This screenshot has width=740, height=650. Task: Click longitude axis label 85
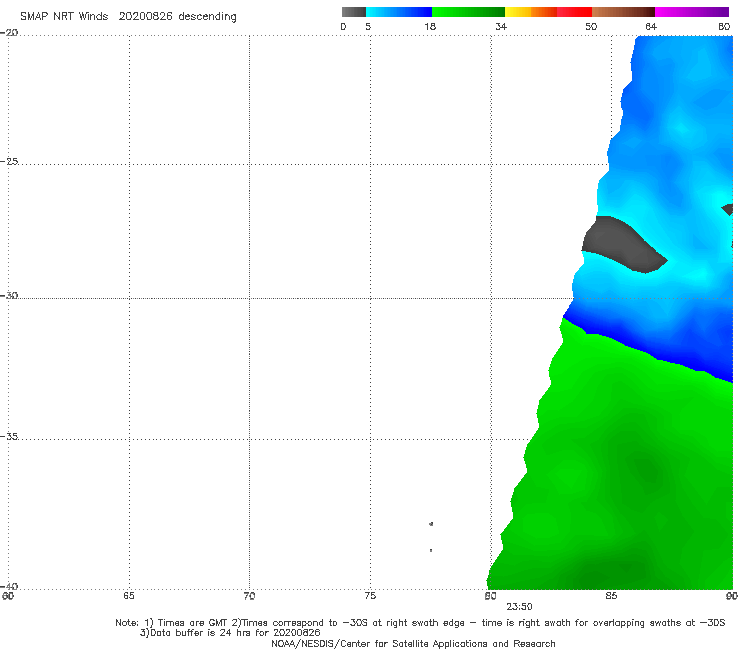tap(611, 596)
